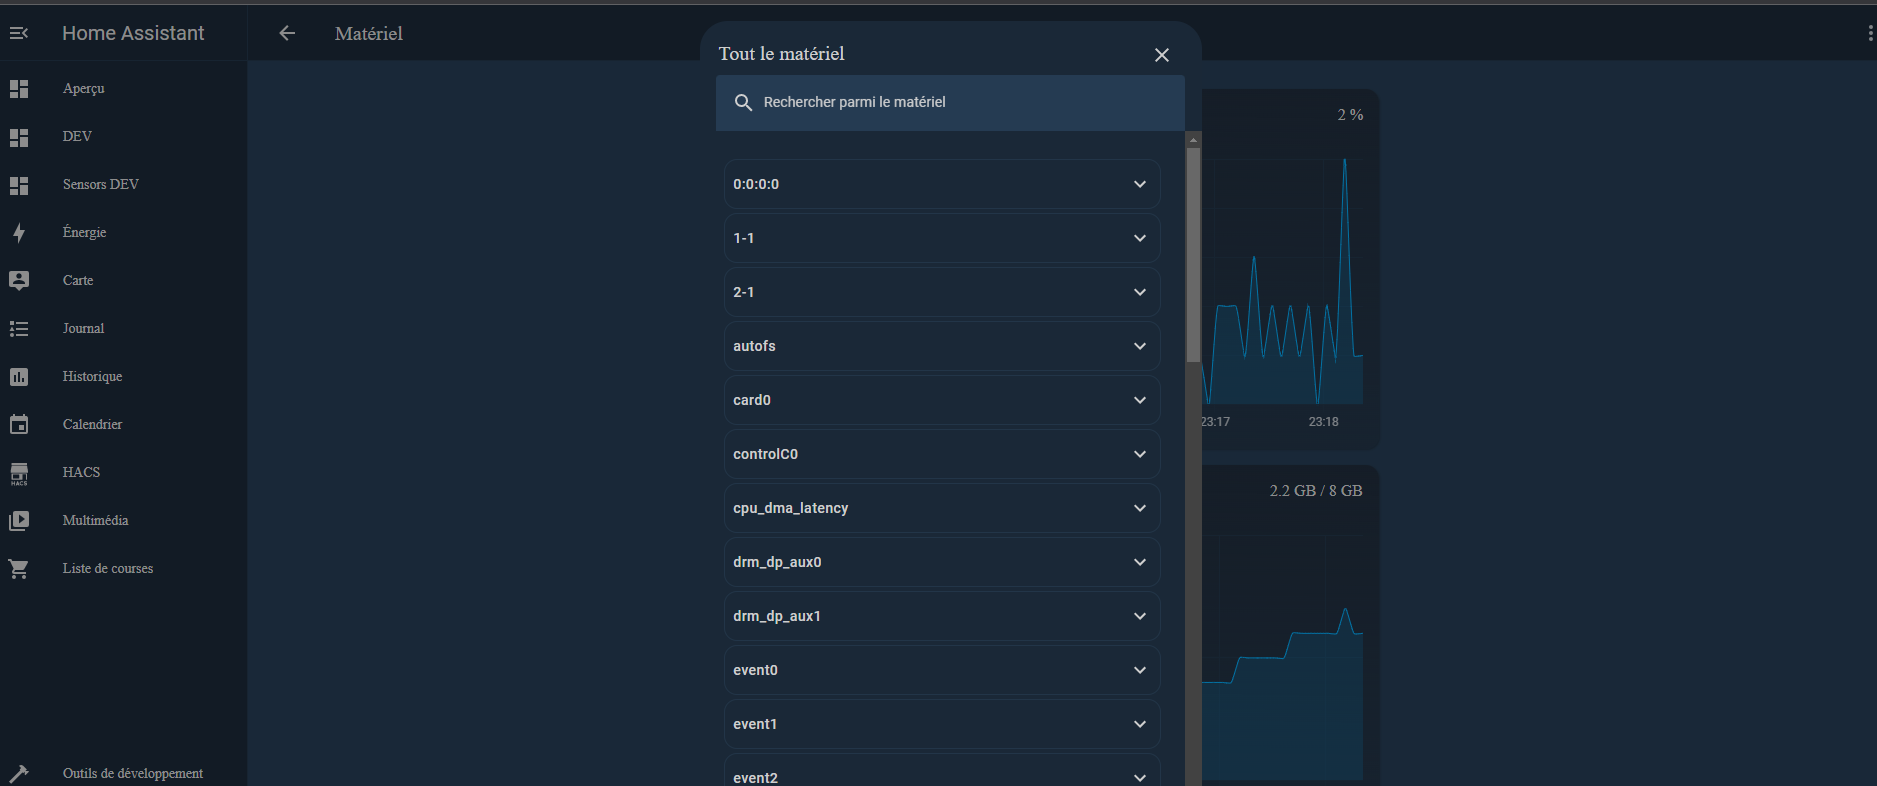
Task: Open Journal list icon in sidebar
Action: click(x=18, y=329)
